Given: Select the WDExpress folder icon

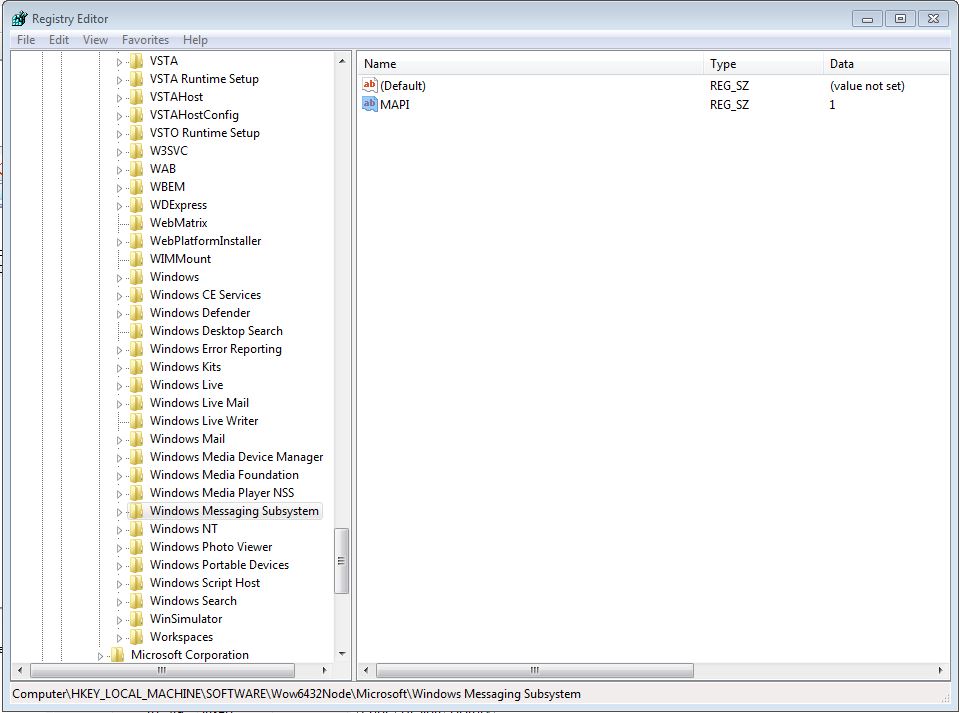Looking at the screenshot, I should point(137,205).
